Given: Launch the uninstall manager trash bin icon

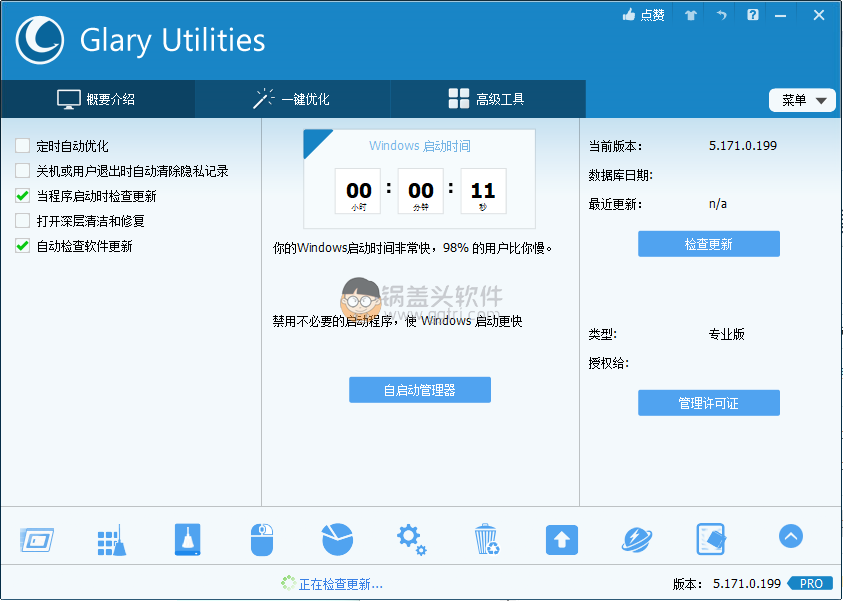Looking at the screenshot, I should pyautogui.click(x=487, y=539).
